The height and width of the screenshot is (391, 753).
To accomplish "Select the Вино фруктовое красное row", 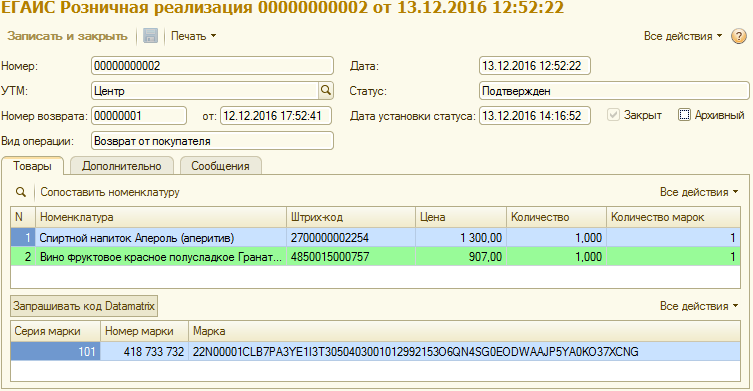I will (x=375, y=257).
